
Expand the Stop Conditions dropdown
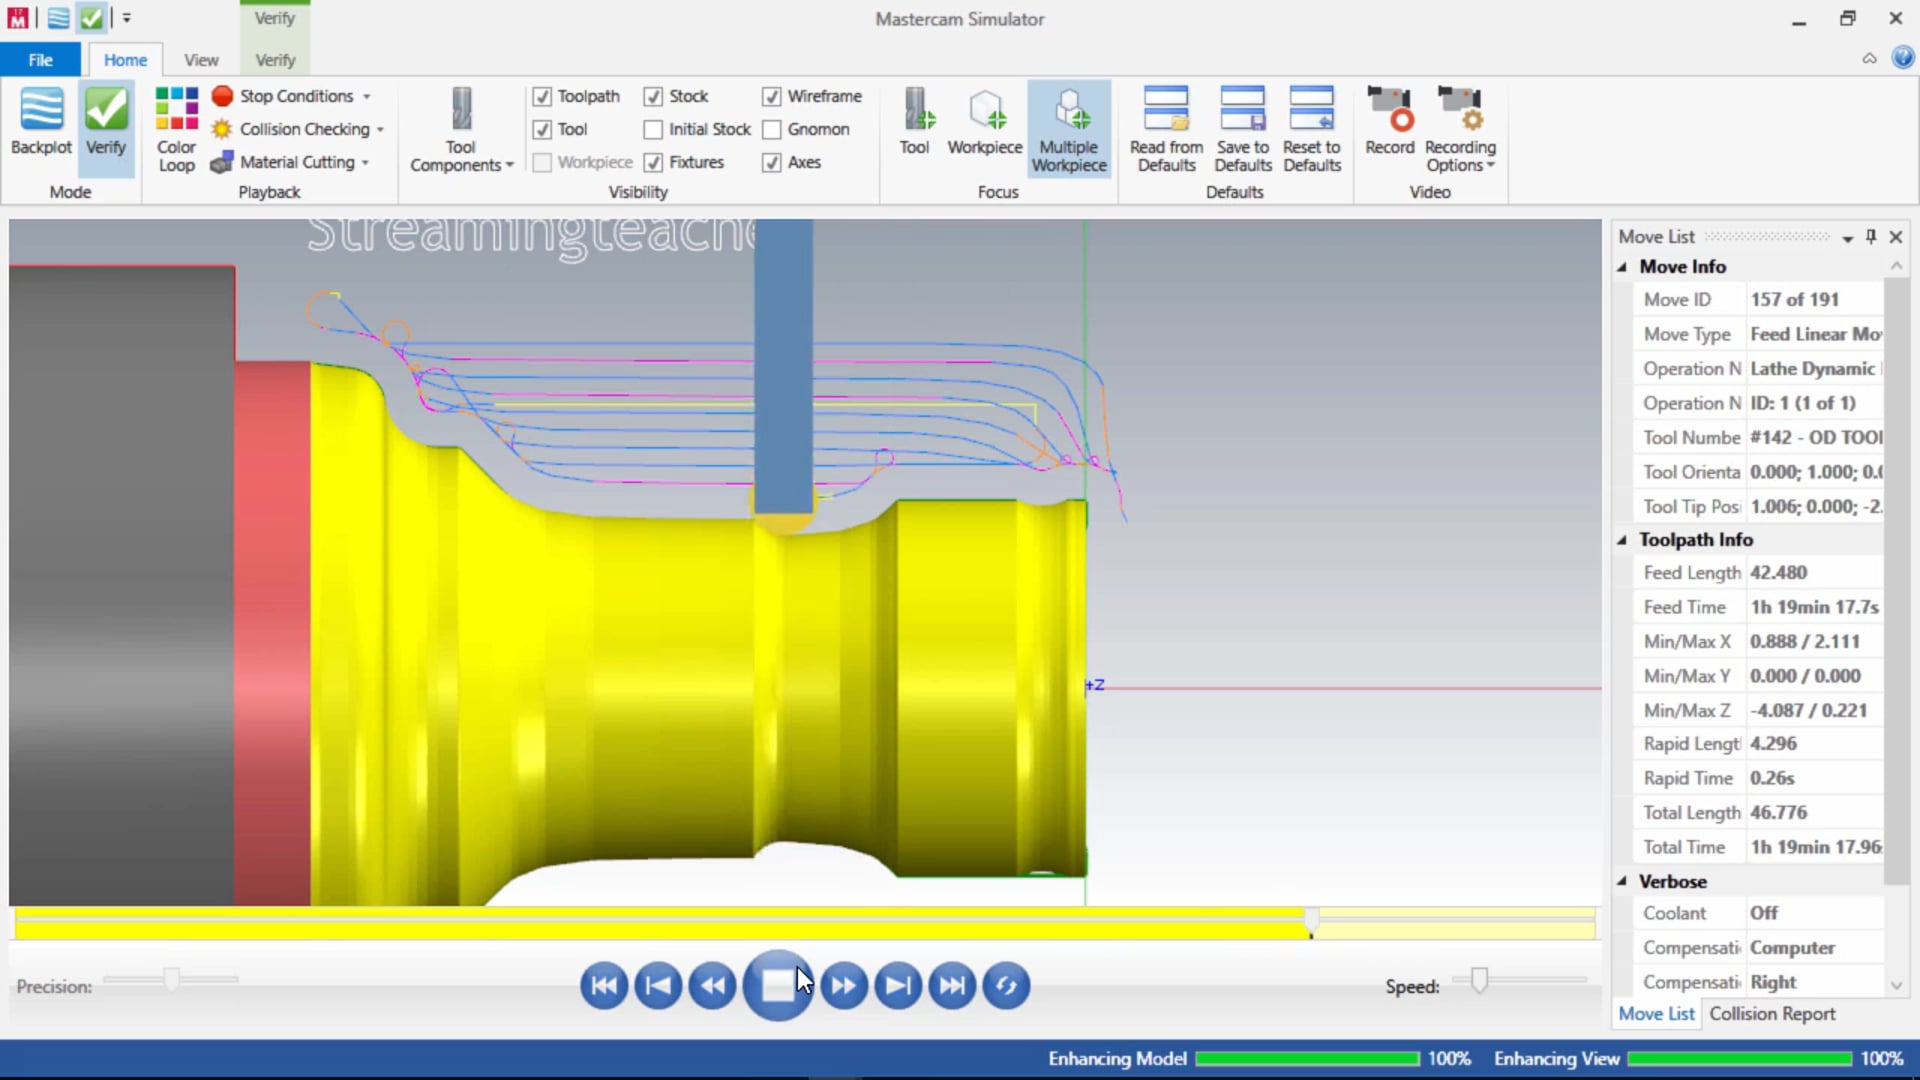click(x=367, y=95)
